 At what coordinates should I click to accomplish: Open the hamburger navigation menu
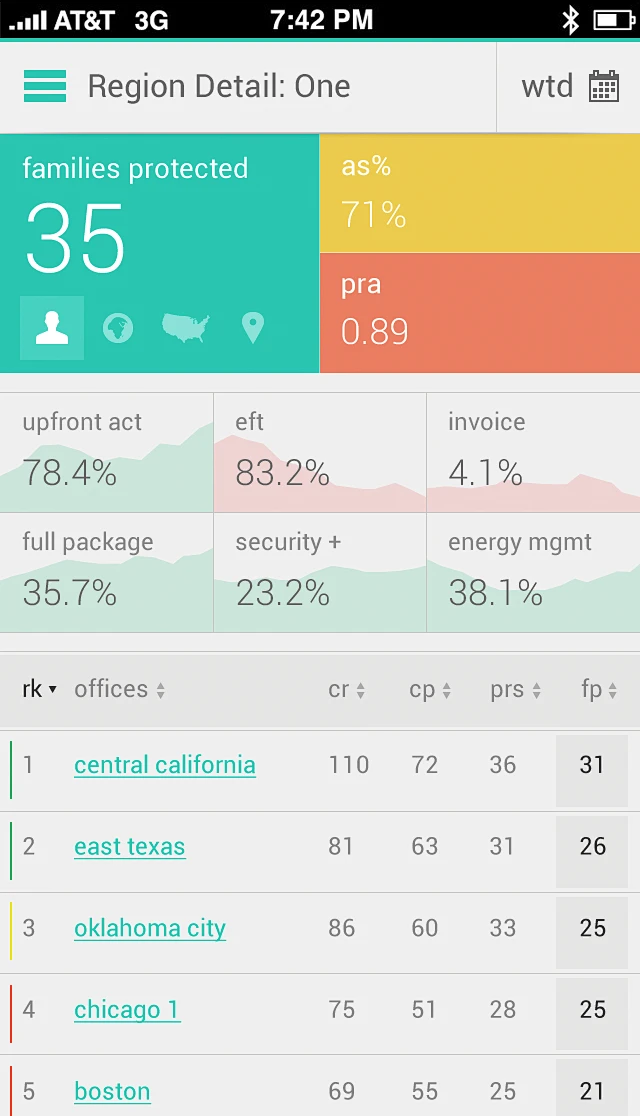[45, 87]
